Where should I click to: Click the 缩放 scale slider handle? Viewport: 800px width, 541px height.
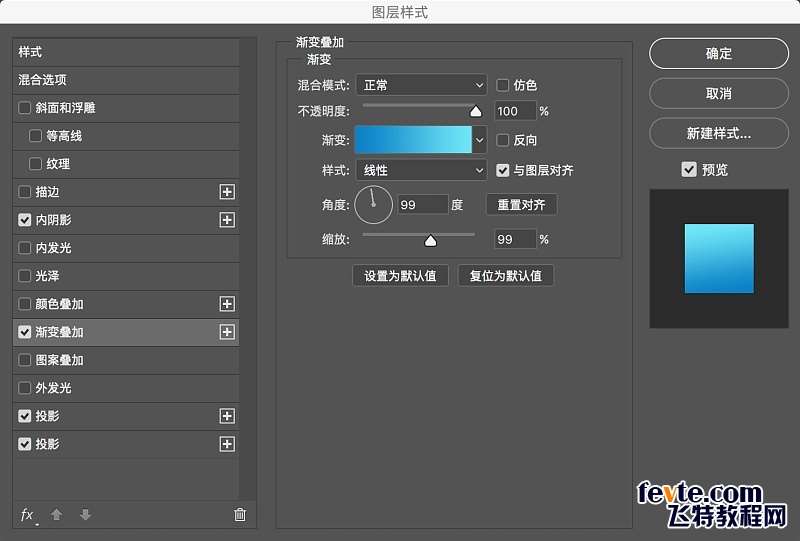coord(431,240)
